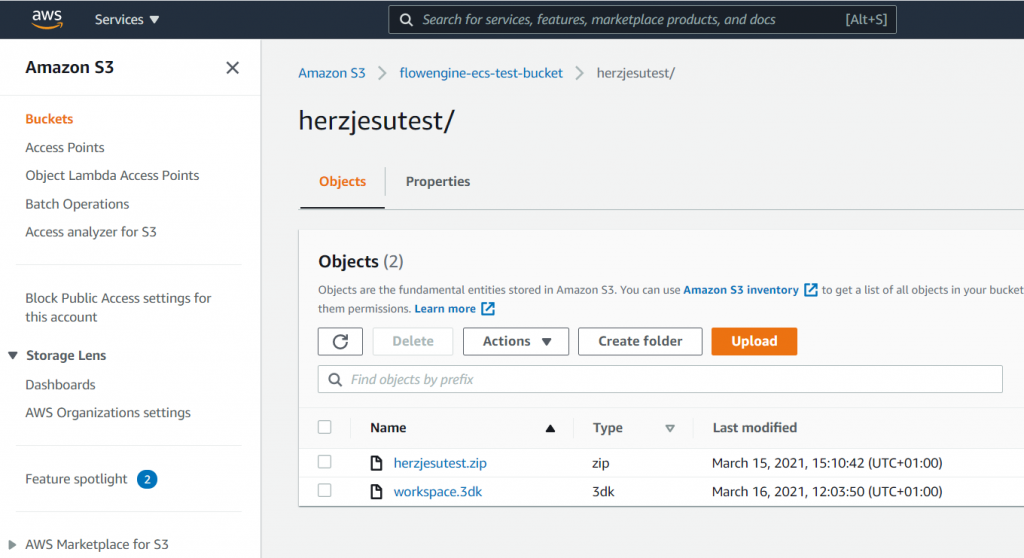Image resolution: width=1024 pixels, height=558 pixels.
Task: Click the Create folder button
Action: 640,342
